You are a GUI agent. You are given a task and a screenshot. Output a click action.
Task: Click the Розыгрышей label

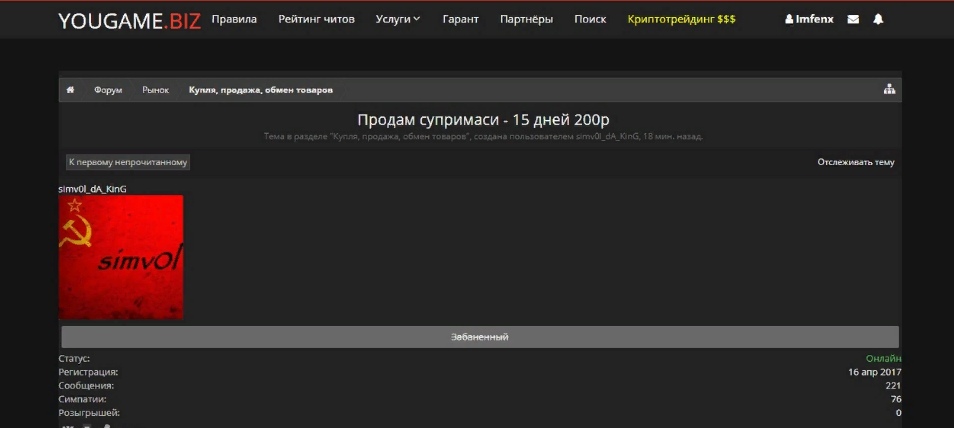[89, 413]
